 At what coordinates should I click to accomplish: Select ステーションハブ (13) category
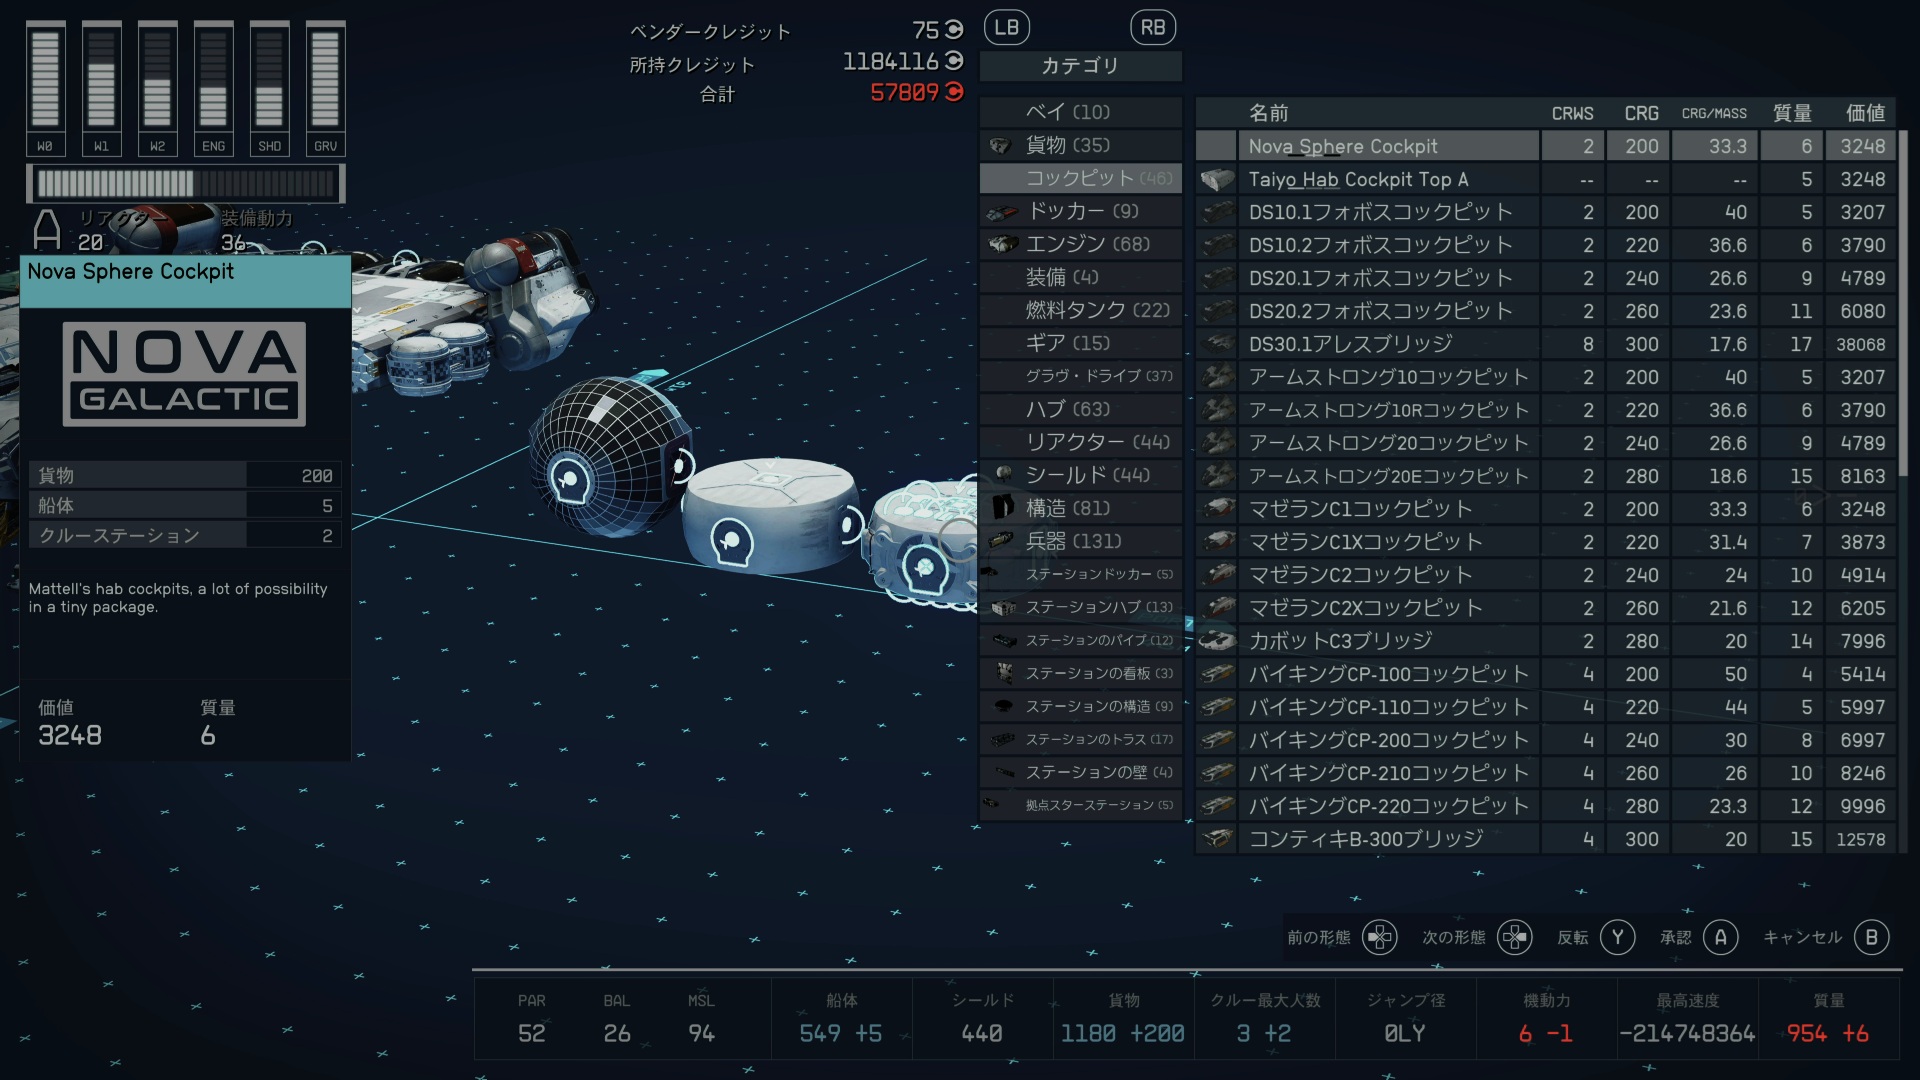[x=1081, y=607]
